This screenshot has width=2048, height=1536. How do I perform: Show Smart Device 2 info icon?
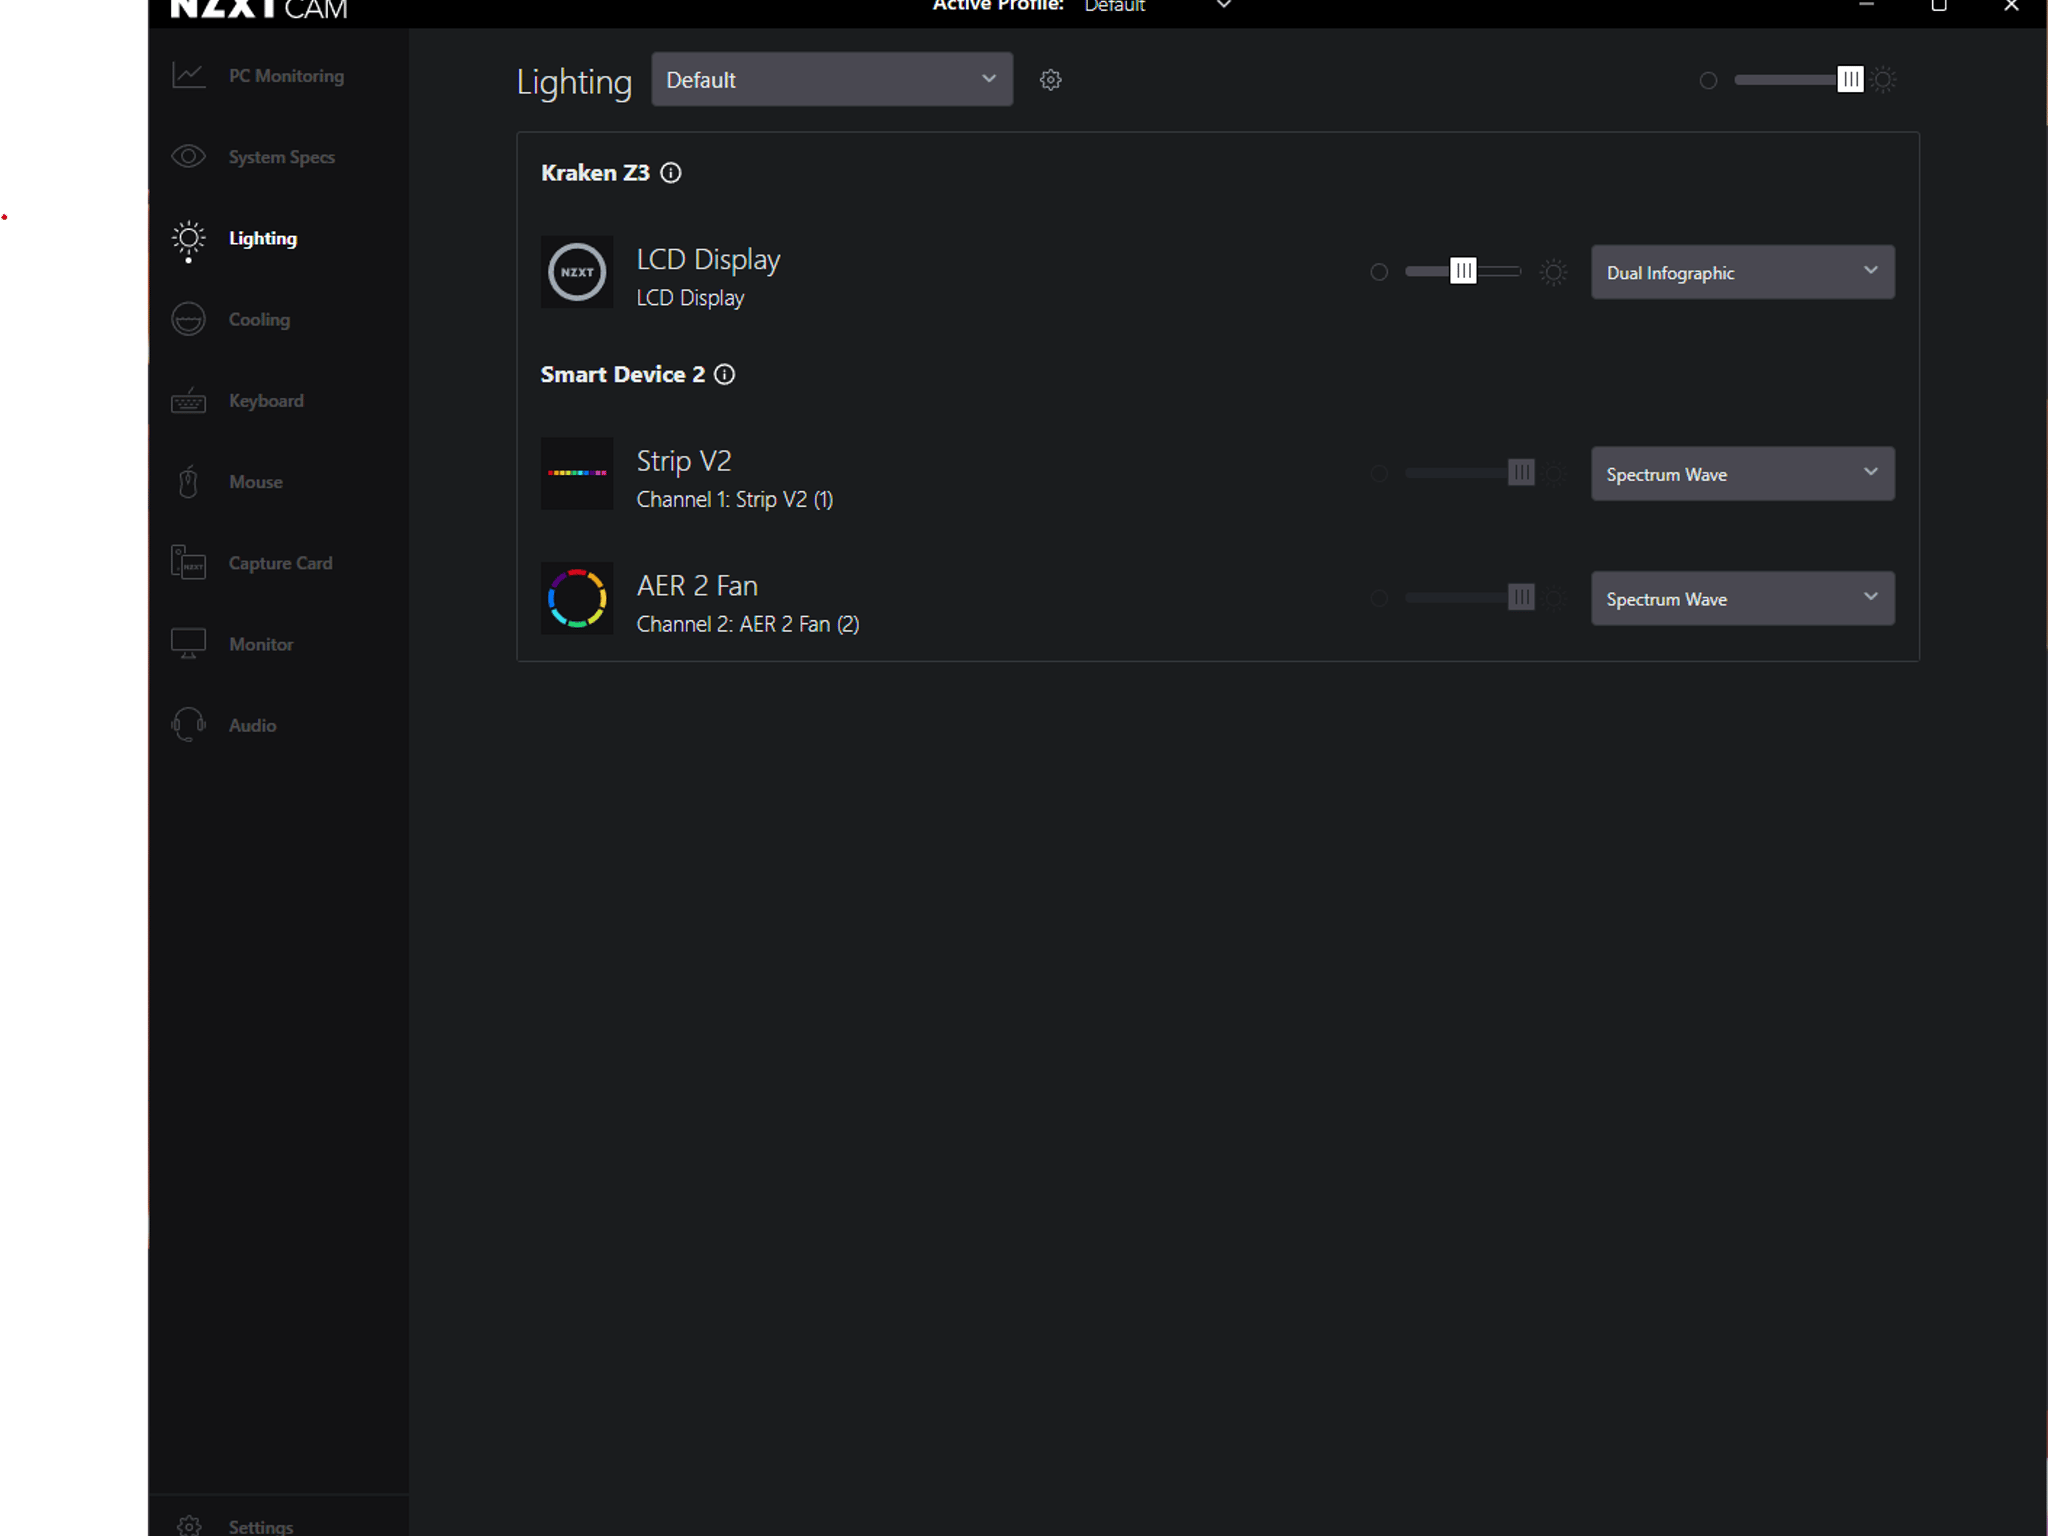pos(725,374)
